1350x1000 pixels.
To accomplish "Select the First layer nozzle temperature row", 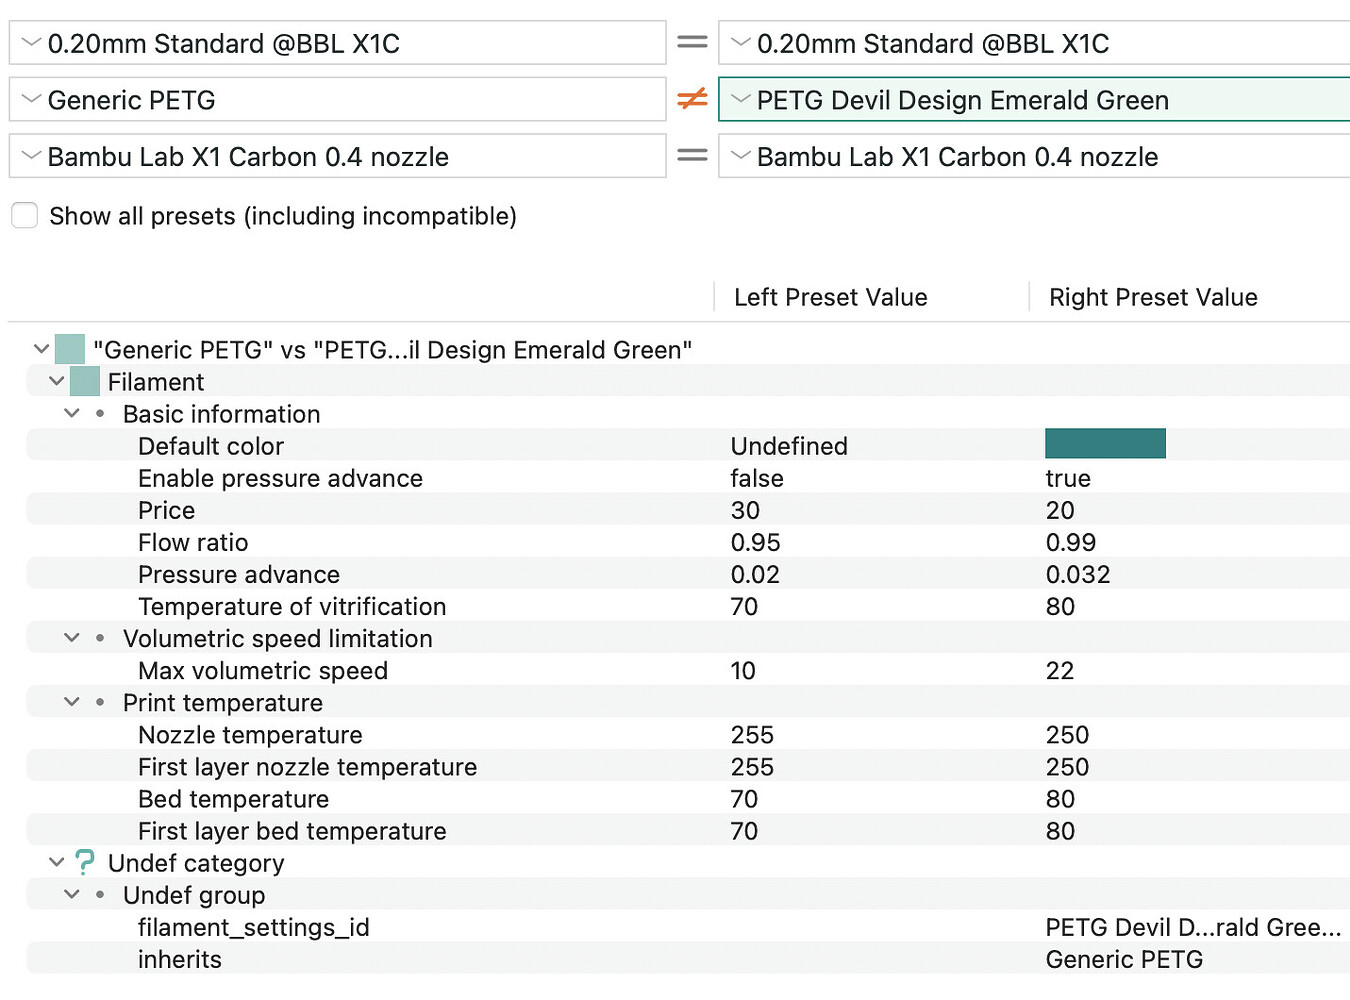I will 688,766.
